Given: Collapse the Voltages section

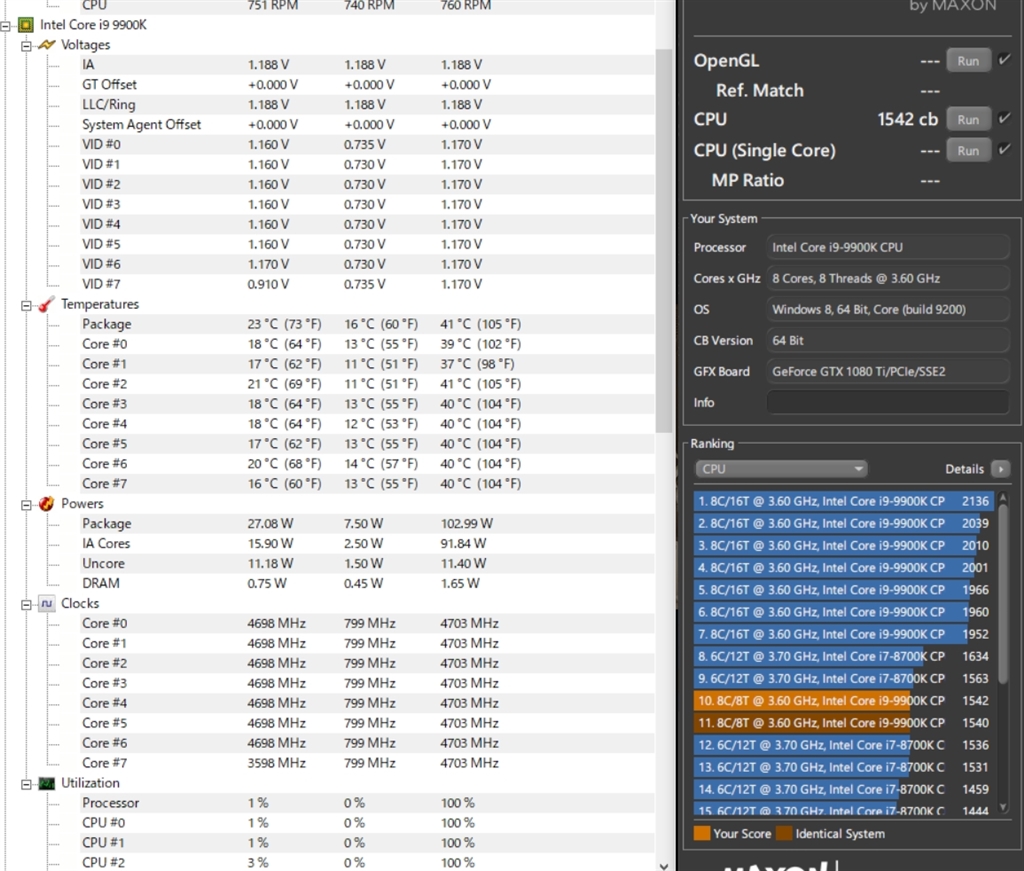Looking at the screenshot, I should (x=26, y=46).
